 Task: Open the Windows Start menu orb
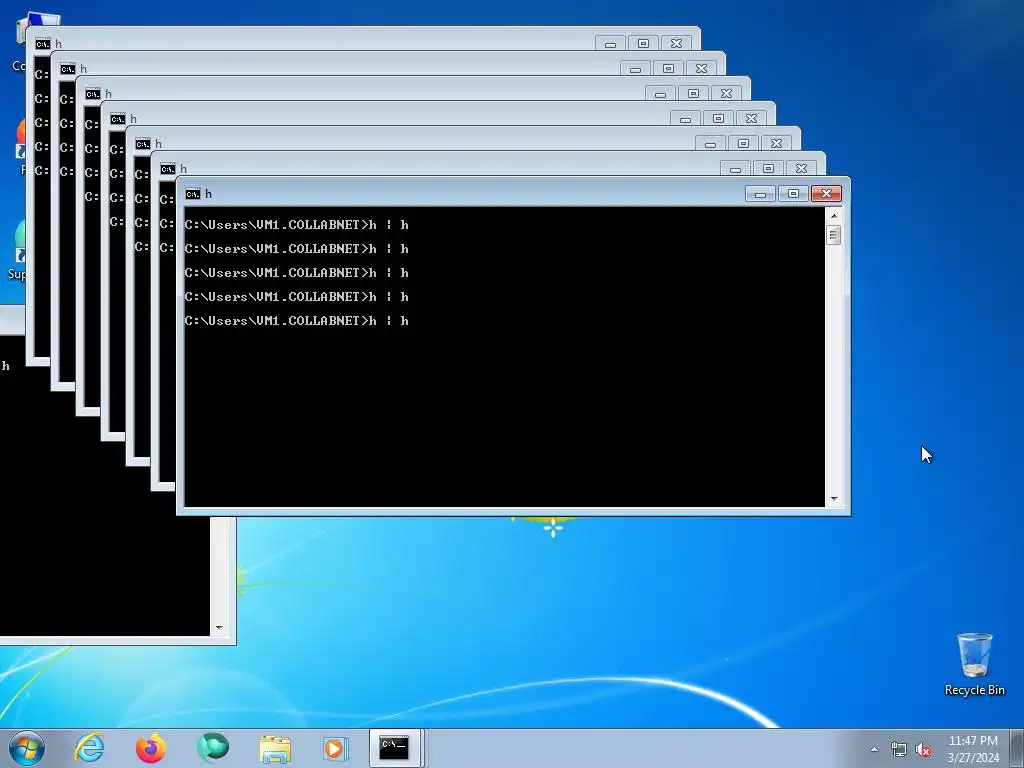[x=27, y=748]
